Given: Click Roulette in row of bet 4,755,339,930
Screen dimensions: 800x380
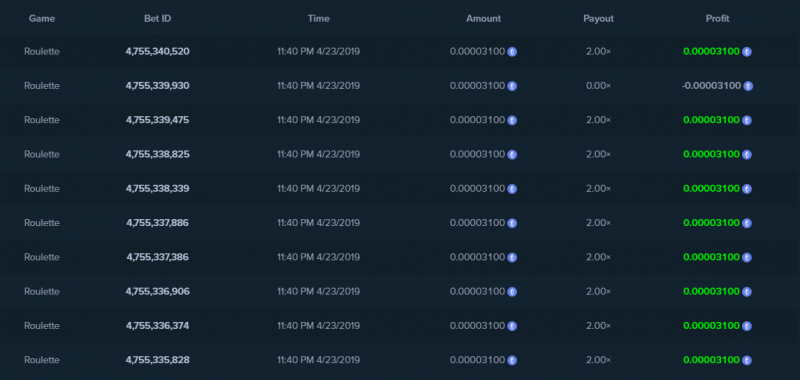Looking at the screenshot, I should click(x=42, y=85).
